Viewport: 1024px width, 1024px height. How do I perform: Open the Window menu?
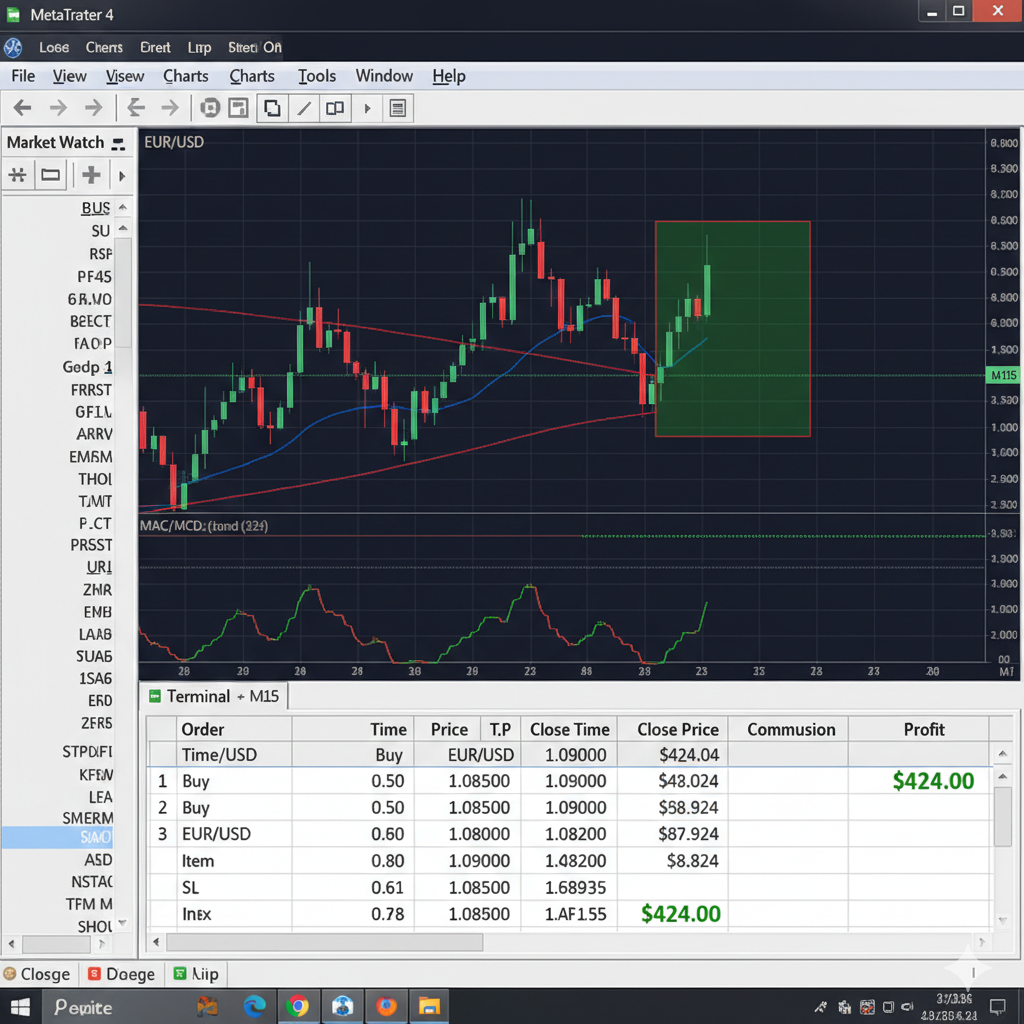[x=384, y=76]
